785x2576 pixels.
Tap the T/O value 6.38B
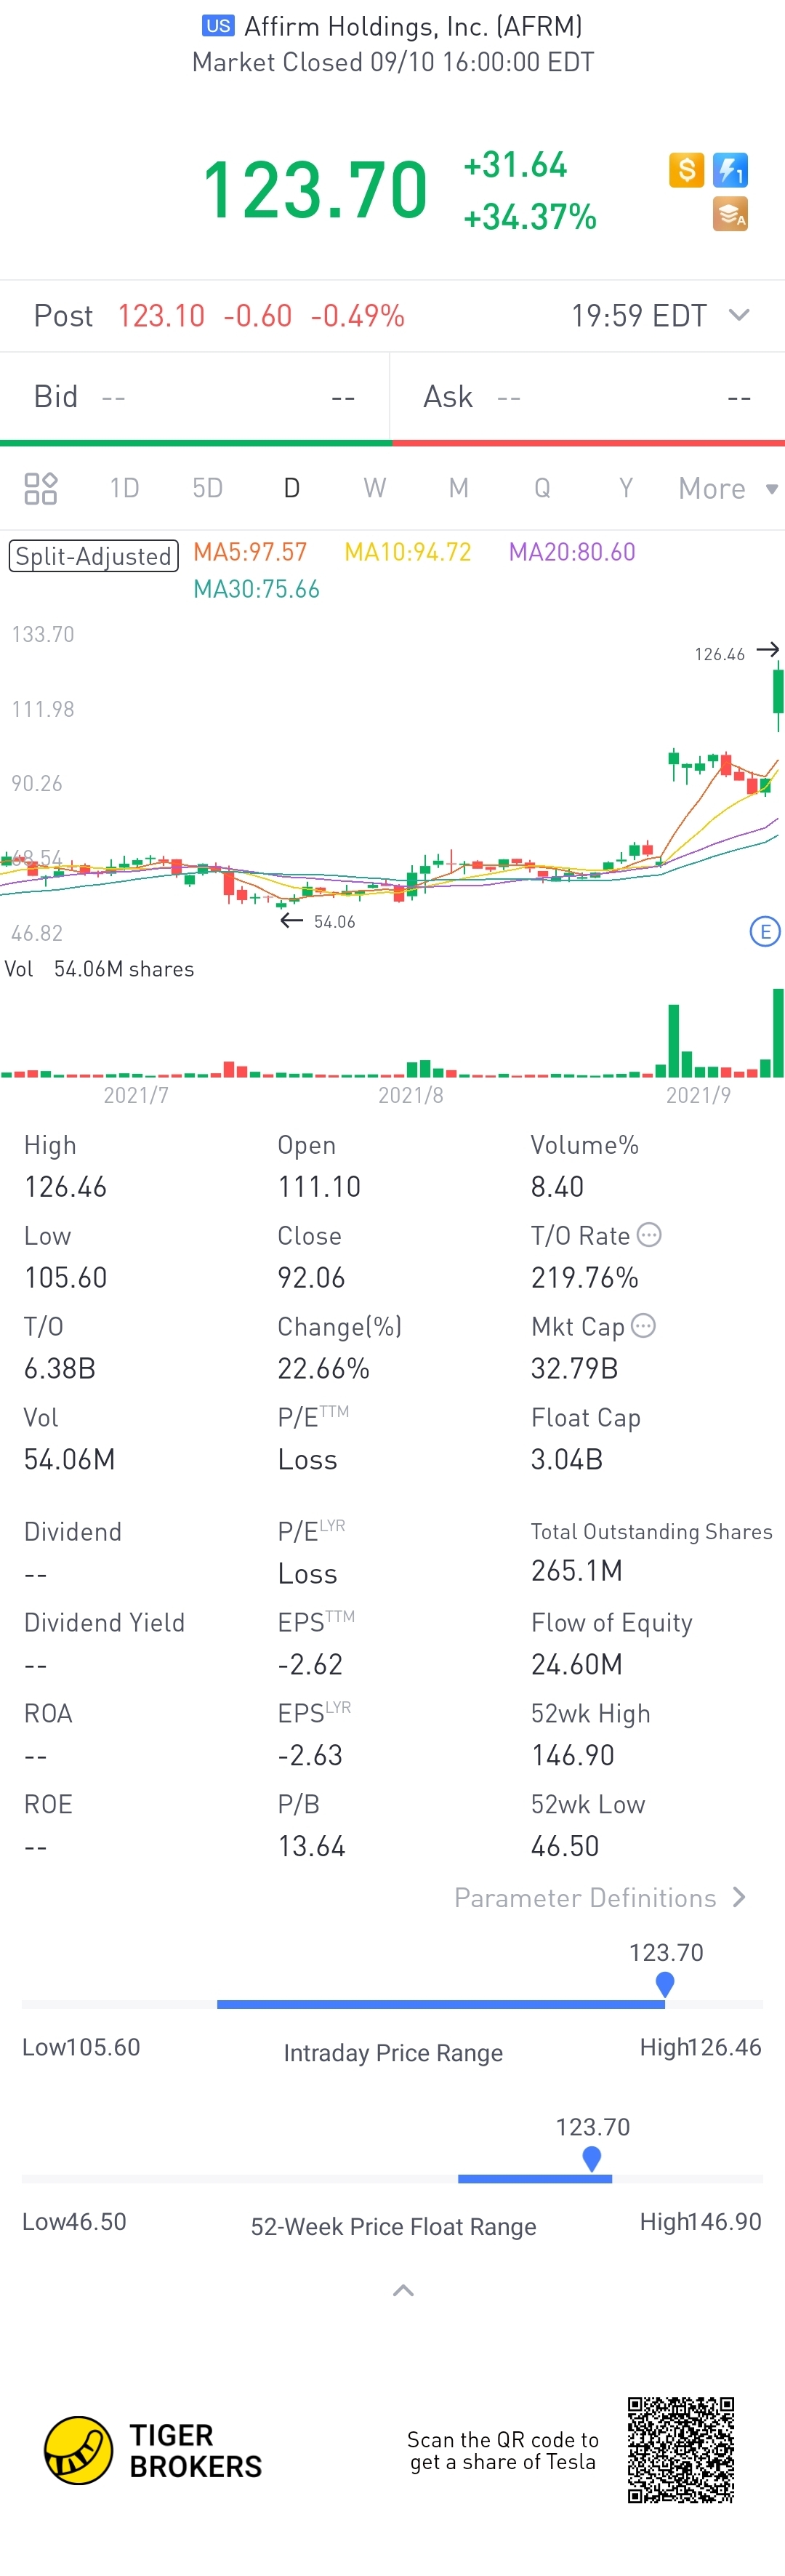(x=60, y=1368)
